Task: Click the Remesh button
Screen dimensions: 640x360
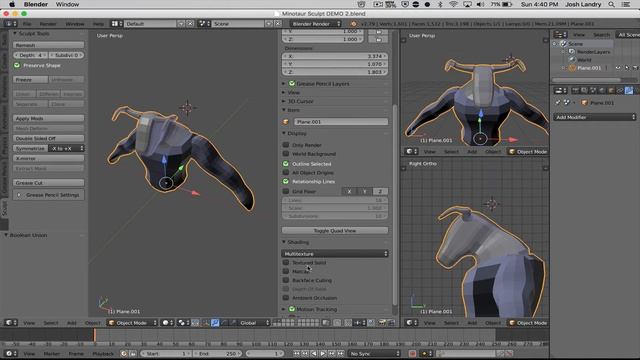Action: [49, 45]
